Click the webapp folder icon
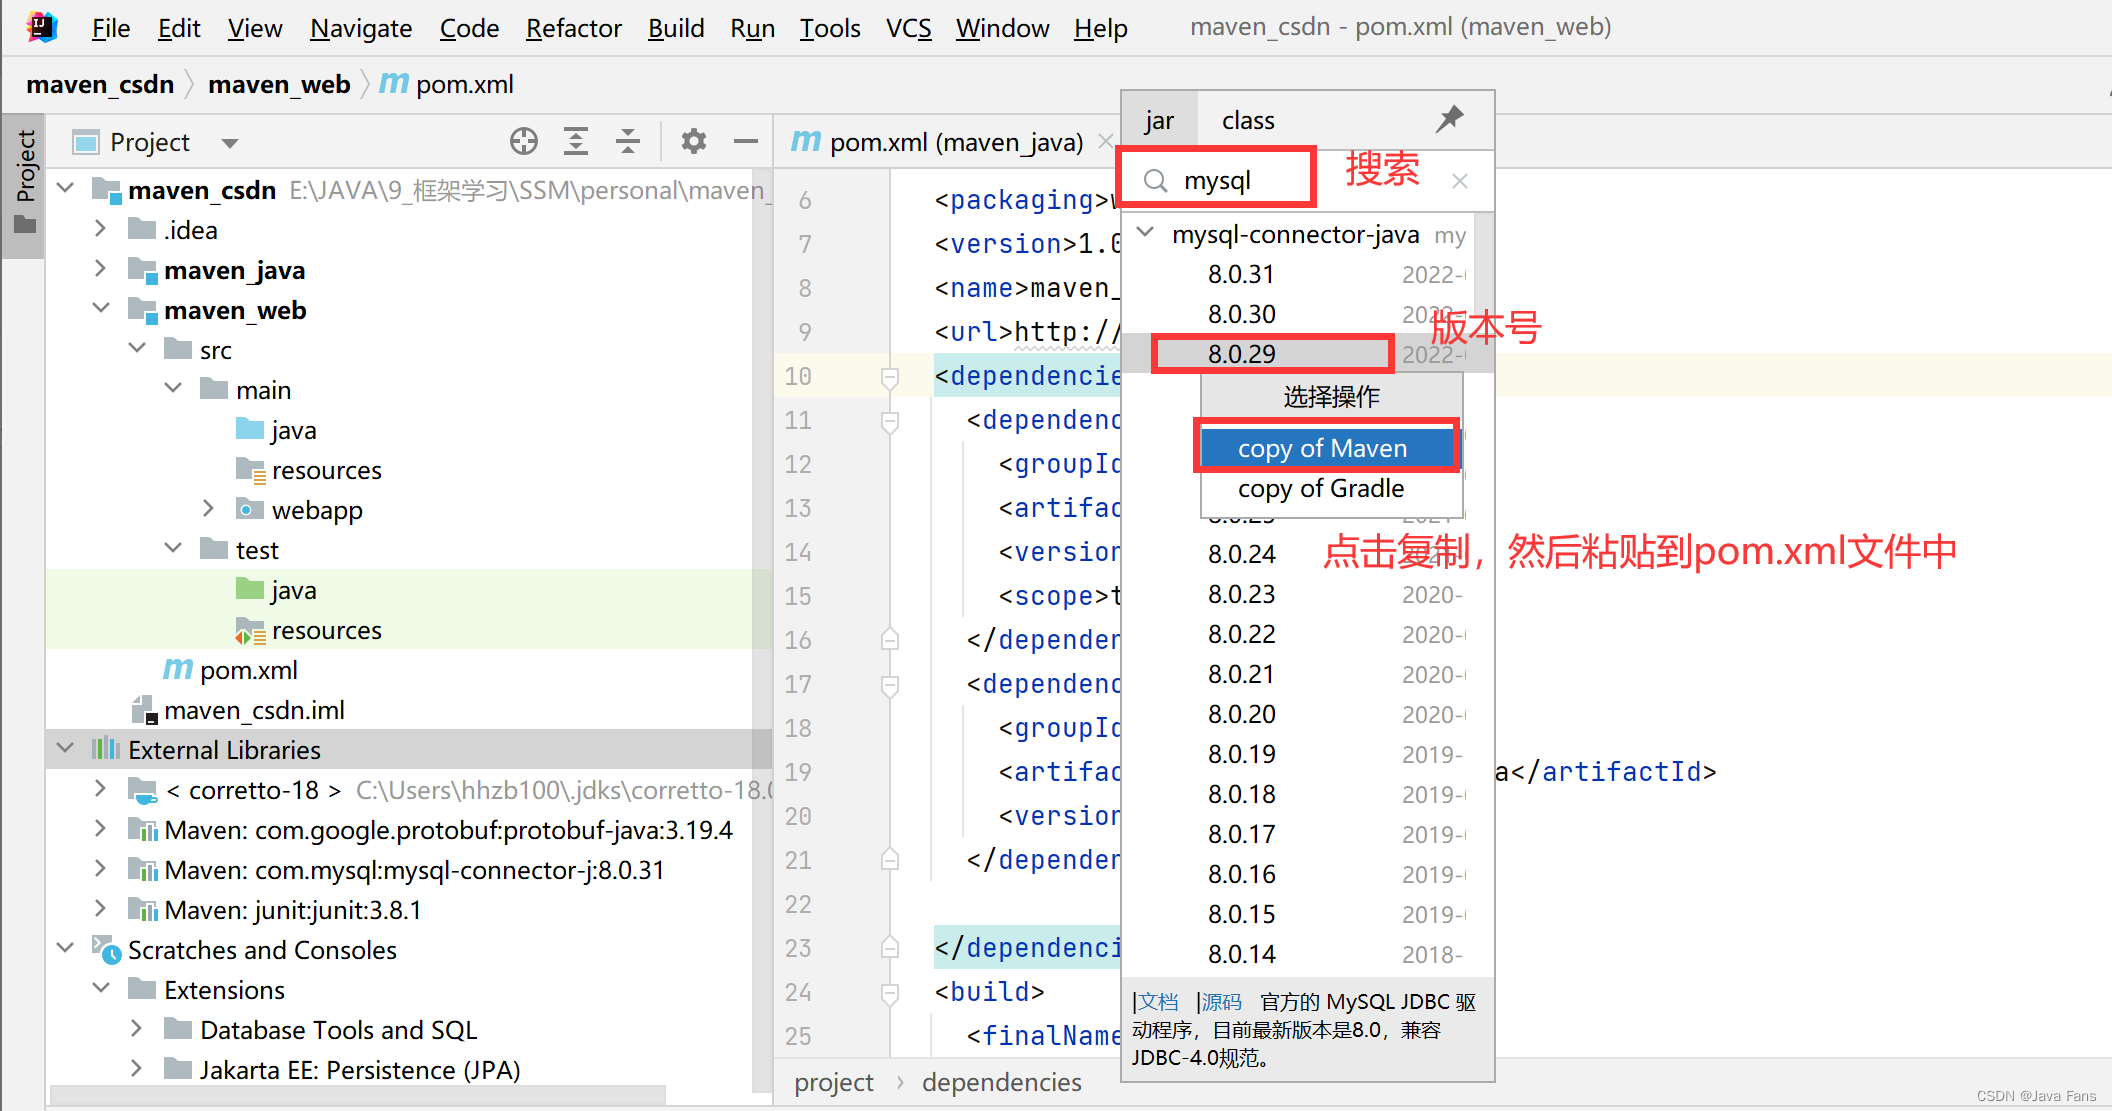This screenshot has height=1111, width=2112. click(249, 509)
